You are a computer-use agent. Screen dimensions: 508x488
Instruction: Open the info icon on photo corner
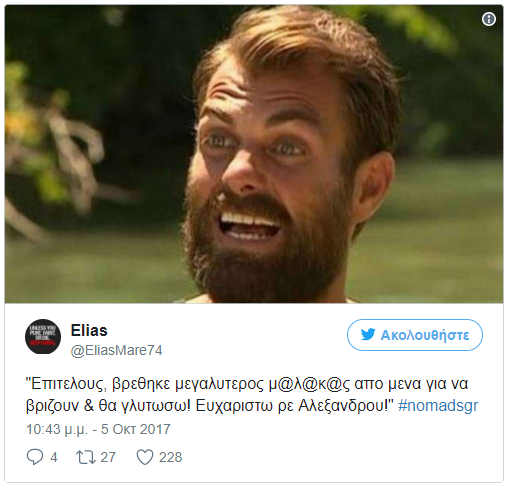coord(489,19)
